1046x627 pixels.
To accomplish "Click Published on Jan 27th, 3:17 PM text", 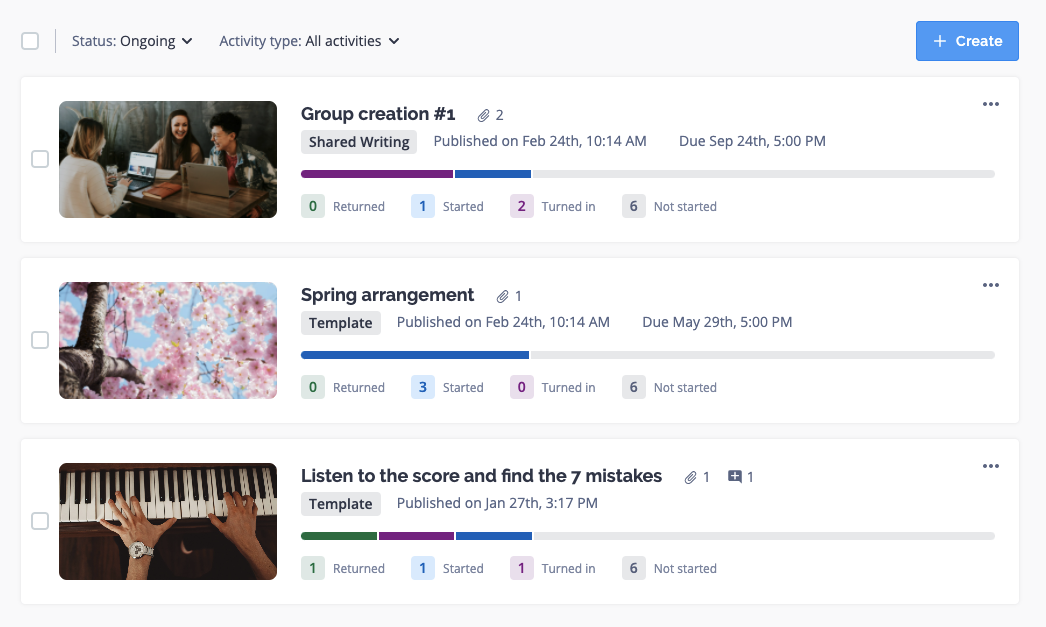I will pyautogui.click(x=497, y=503).
